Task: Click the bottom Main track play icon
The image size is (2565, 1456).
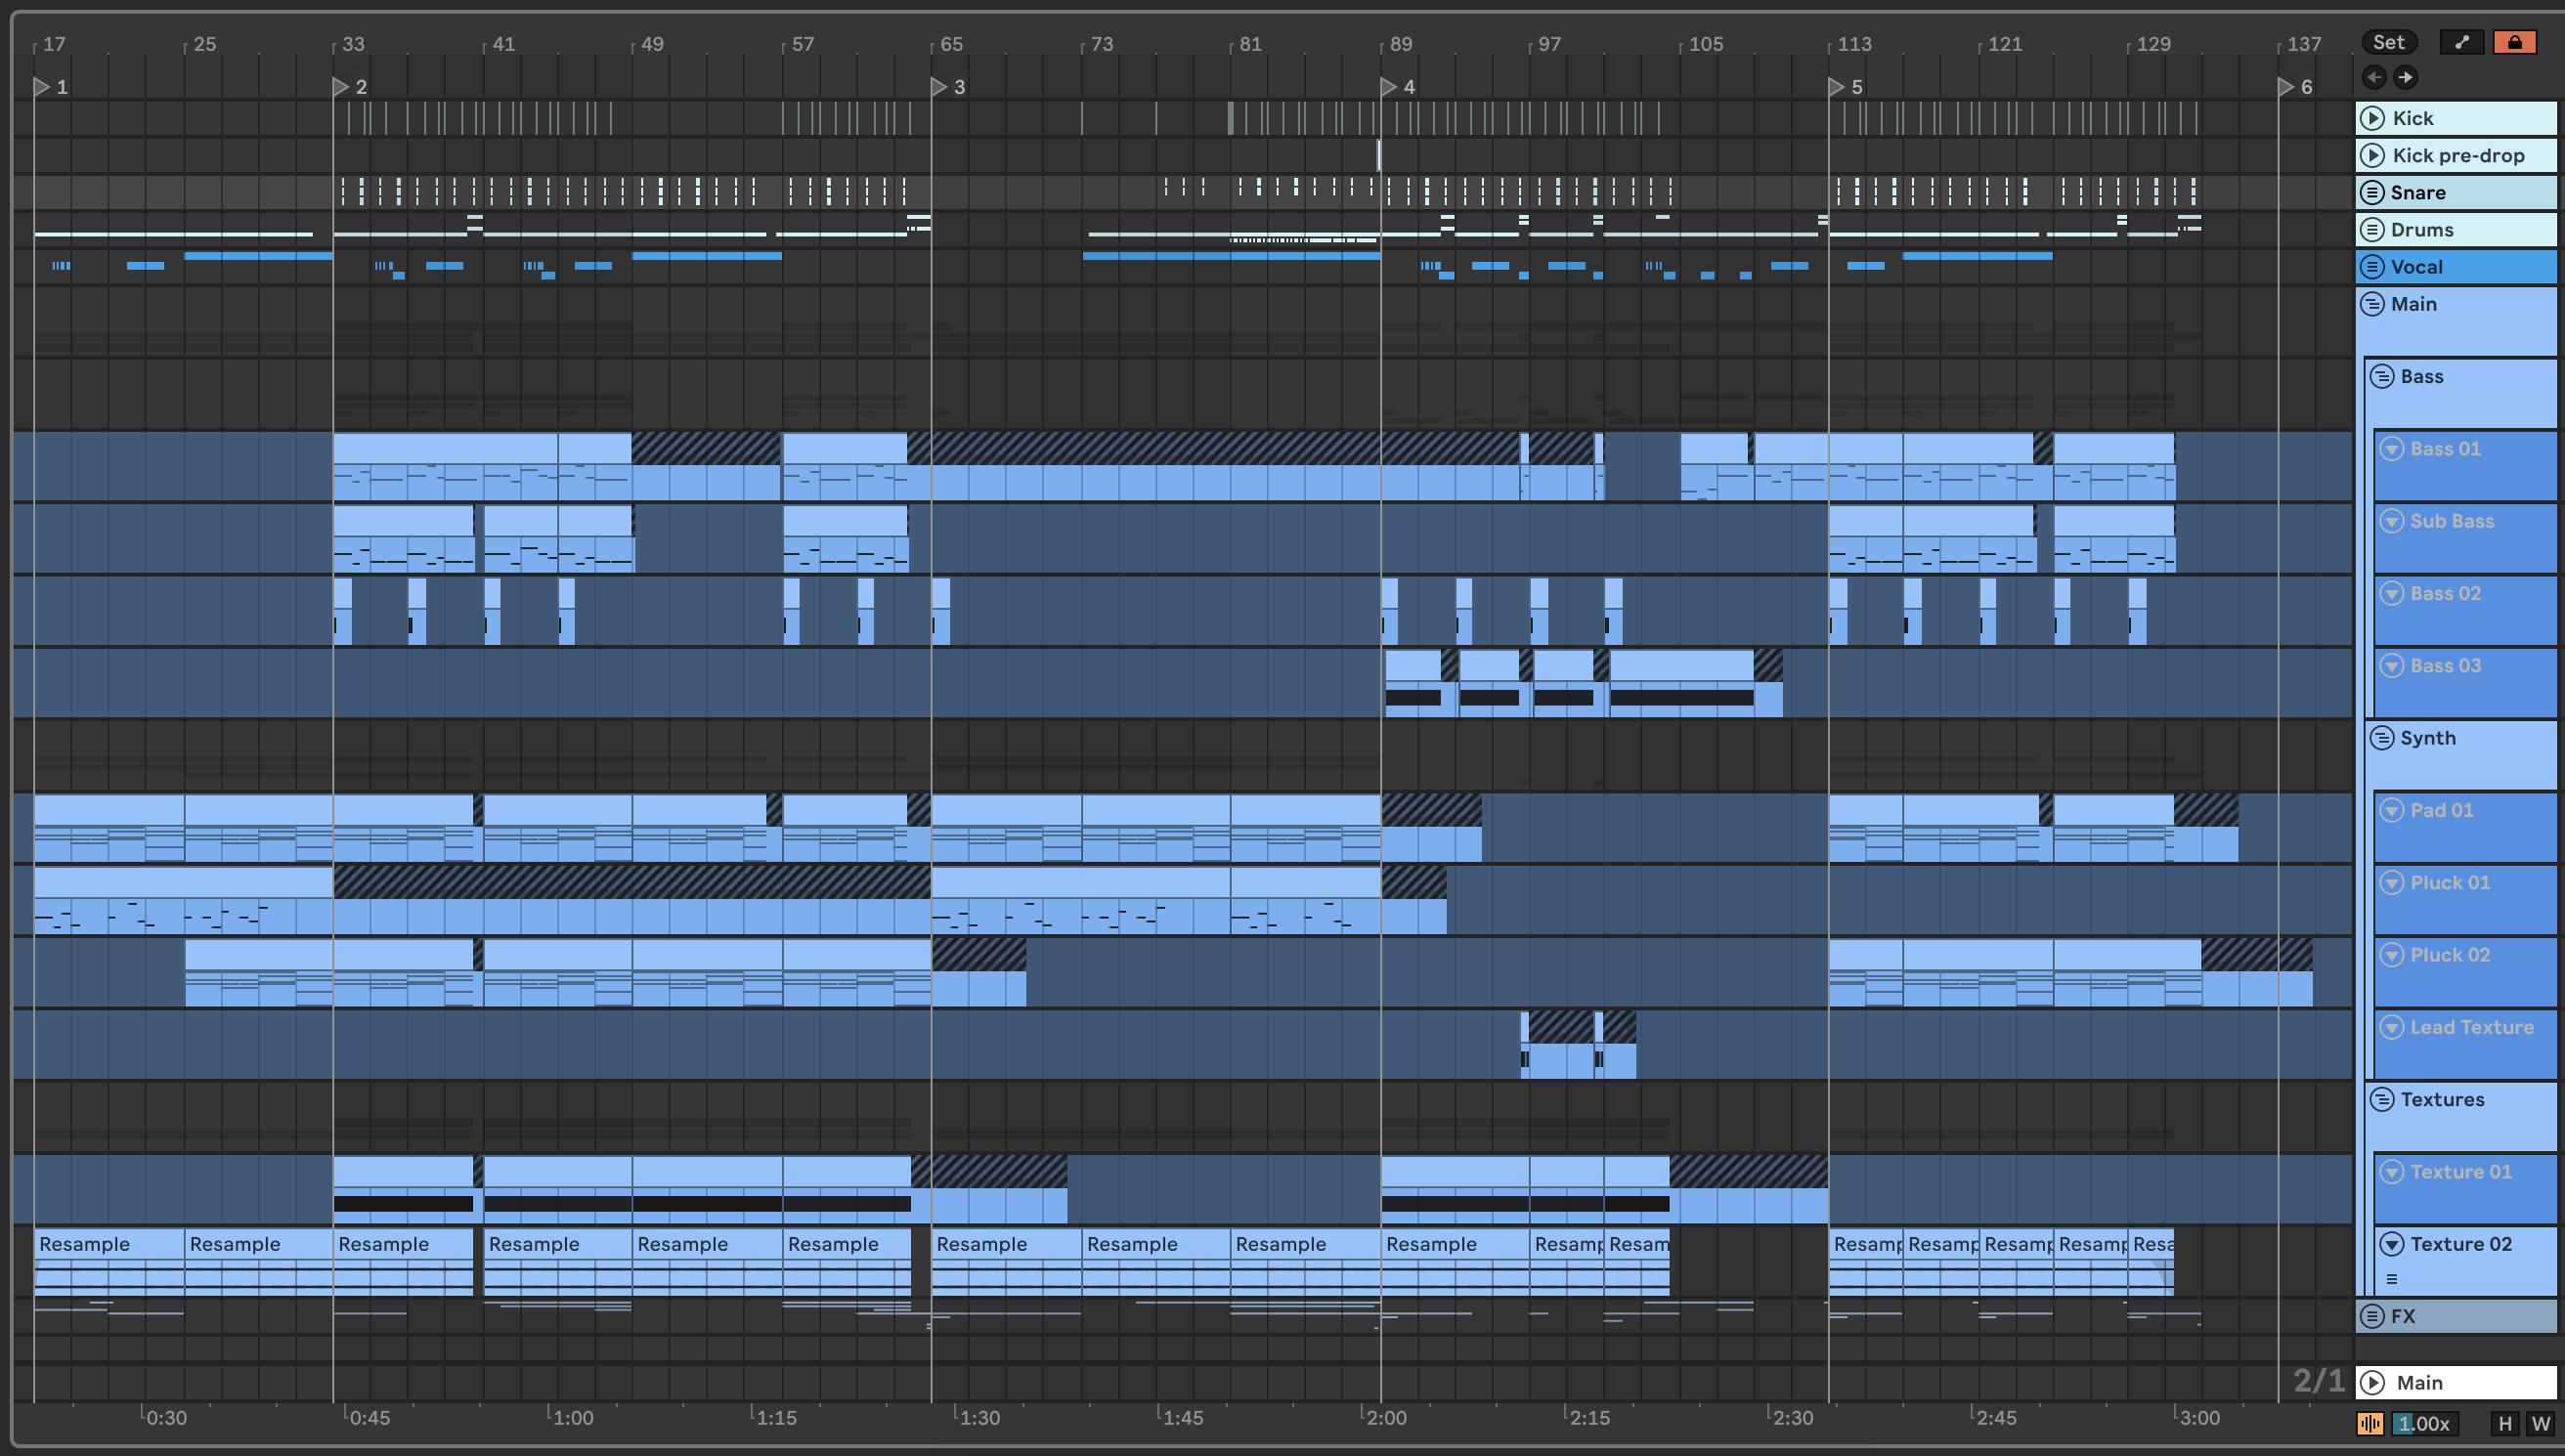Action: click(x=2372, y=1382)
